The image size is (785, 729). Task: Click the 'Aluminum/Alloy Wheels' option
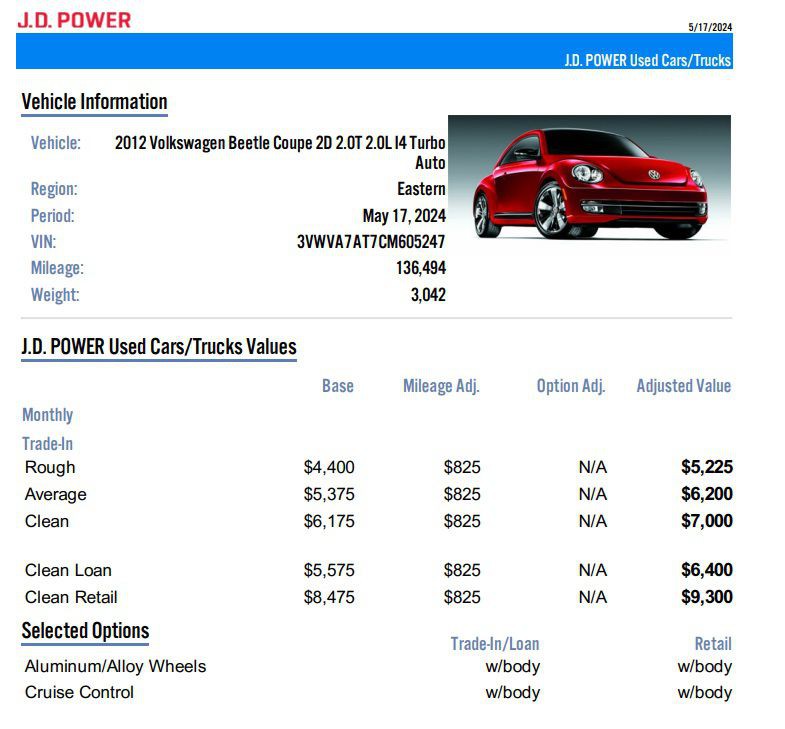pos(115,666)
